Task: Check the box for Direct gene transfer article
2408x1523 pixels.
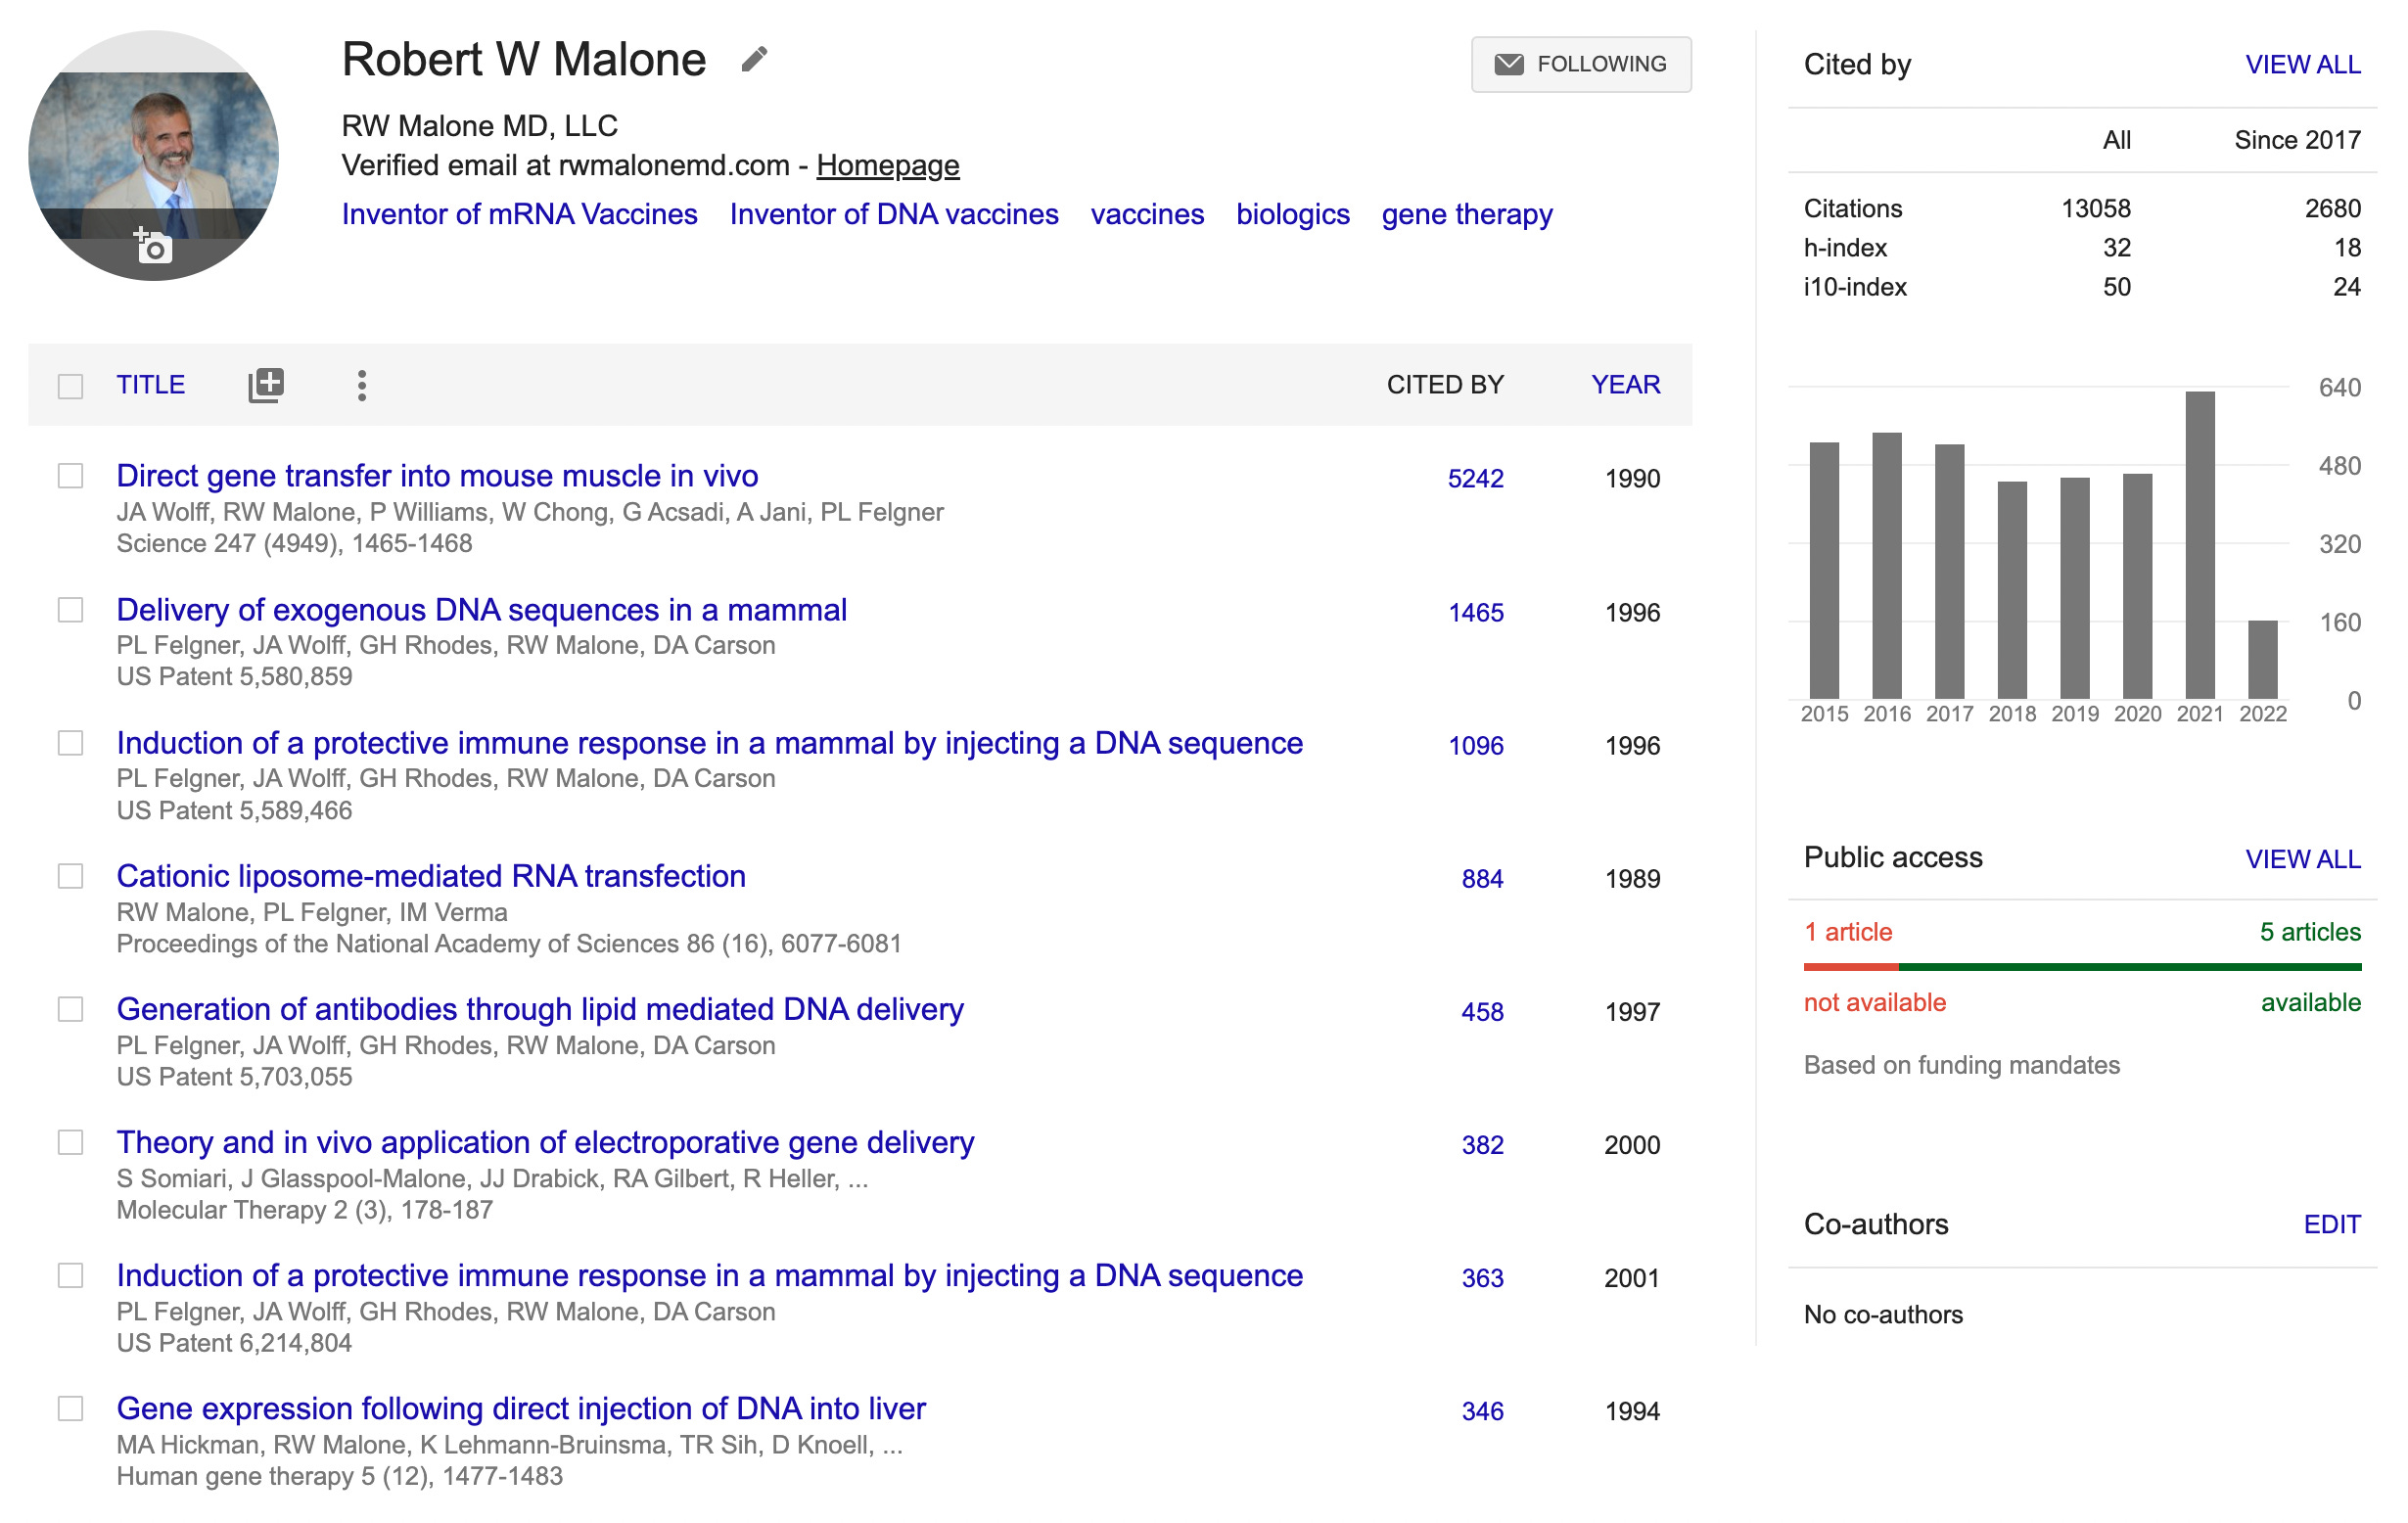Action: point(70,476)
